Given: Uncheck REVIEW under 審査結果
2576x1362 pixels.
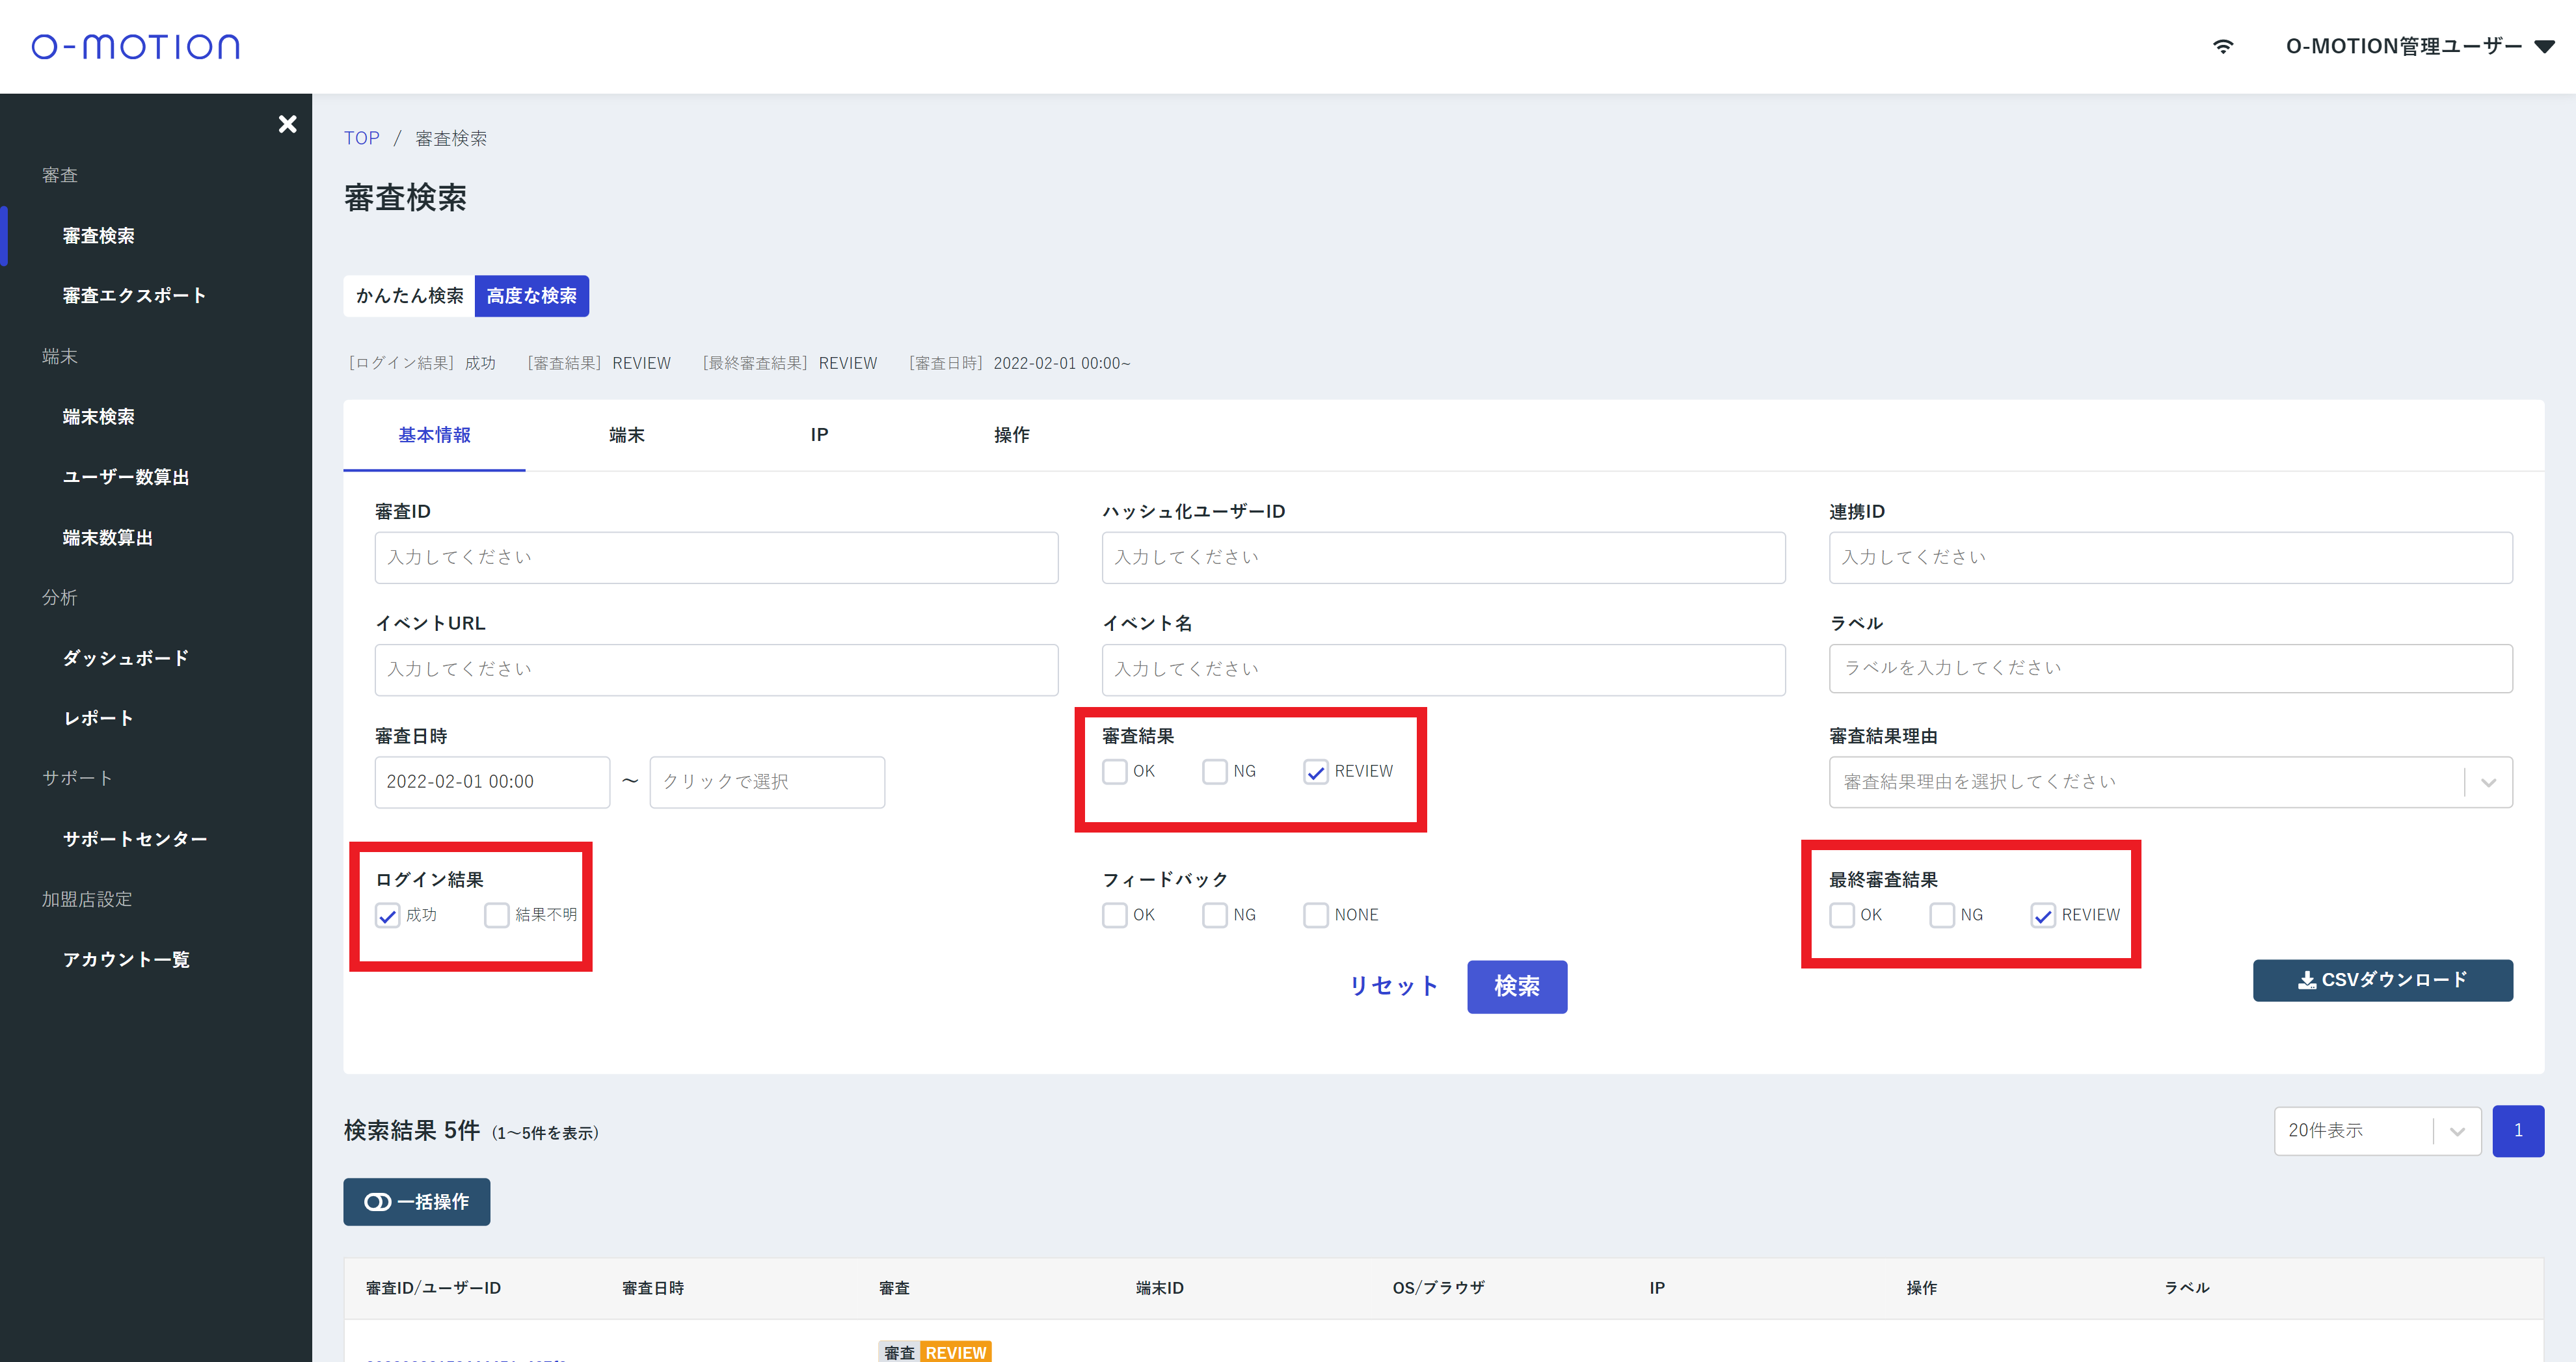Looking at the screenshot, I should pos(1315,772).
